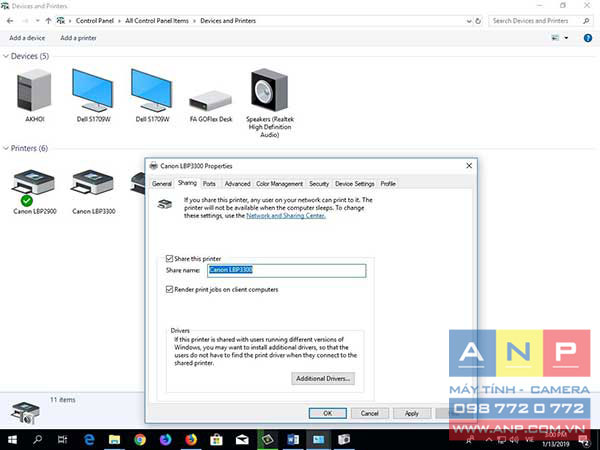
Task: Open Task View from taskbar
Action: [62, 439]
